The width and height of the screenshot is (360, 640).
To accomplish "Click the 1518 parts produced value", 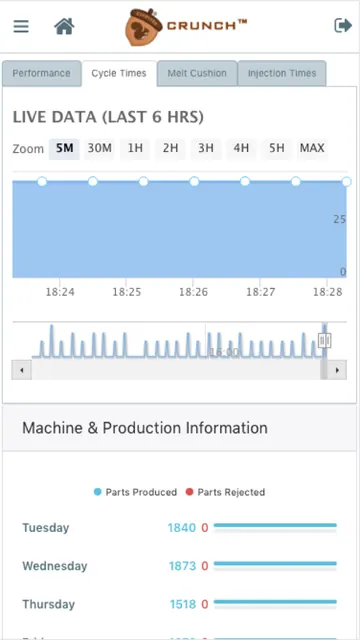I will tap(183, 604).
